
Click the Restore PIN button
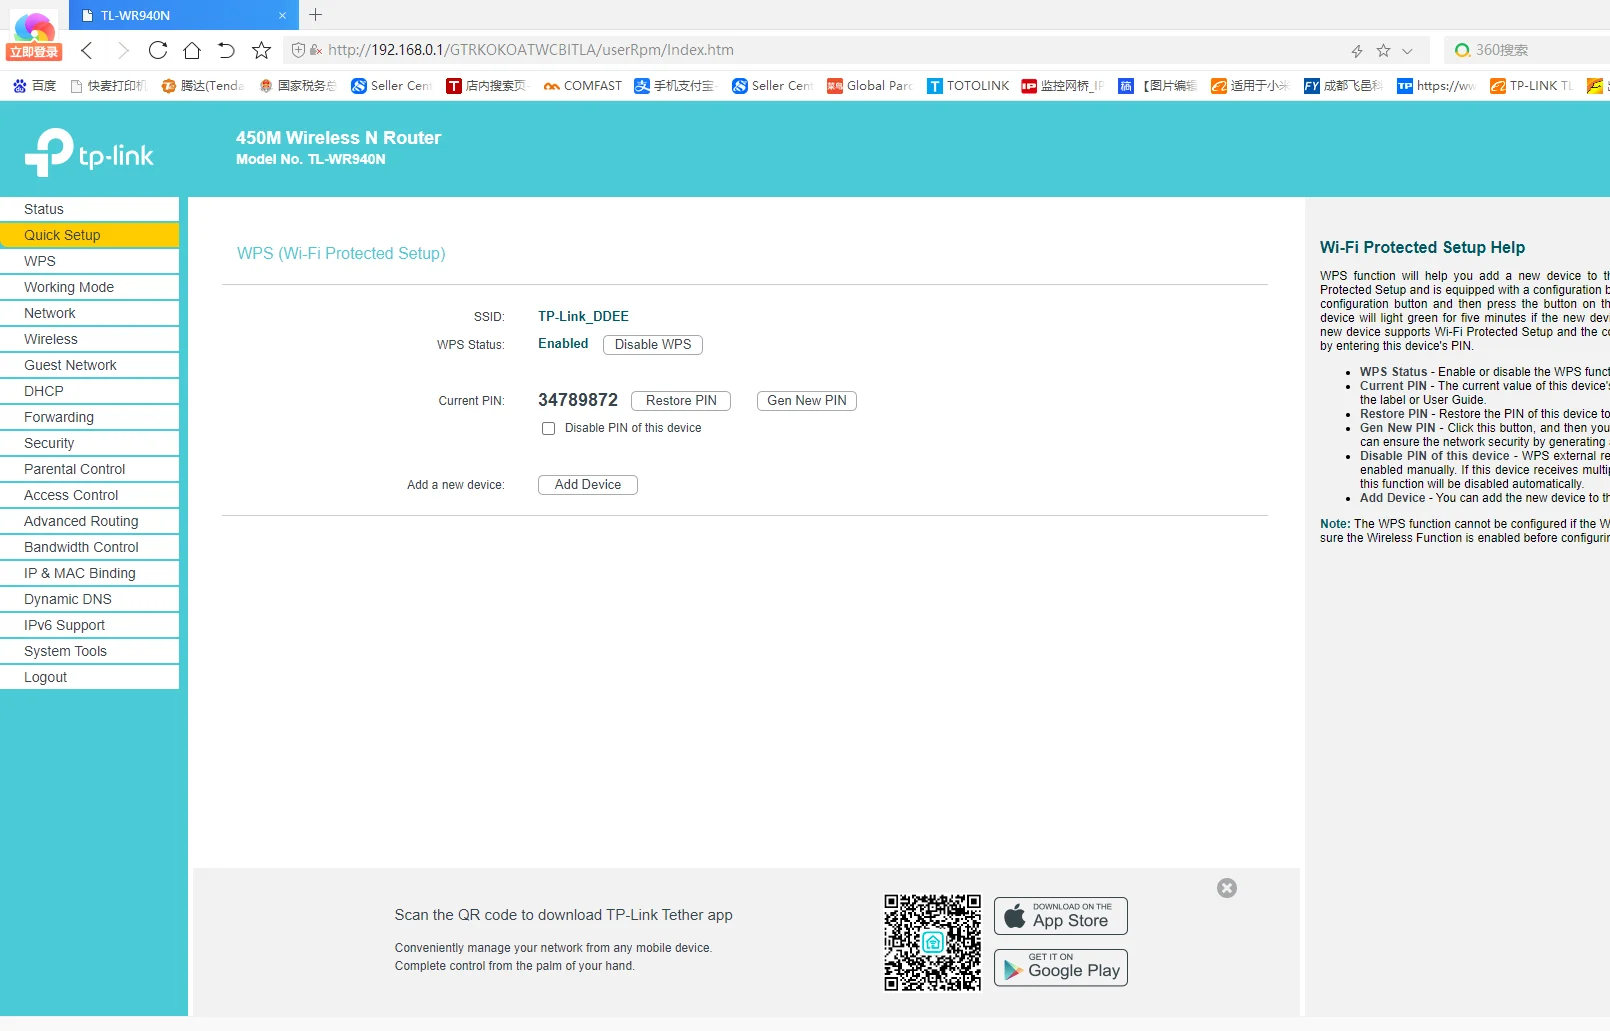(681, 401)
